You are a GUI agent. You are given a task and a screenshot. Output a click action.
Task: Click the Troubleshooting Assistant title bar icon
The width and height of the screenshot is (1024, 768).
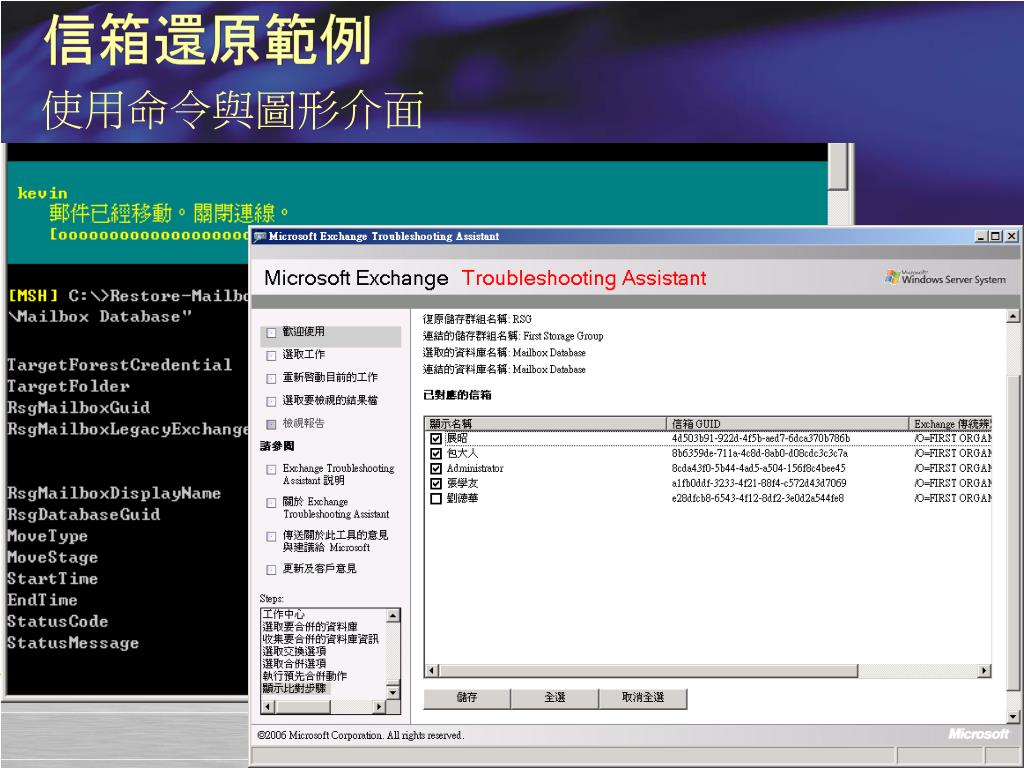[259, 236]
